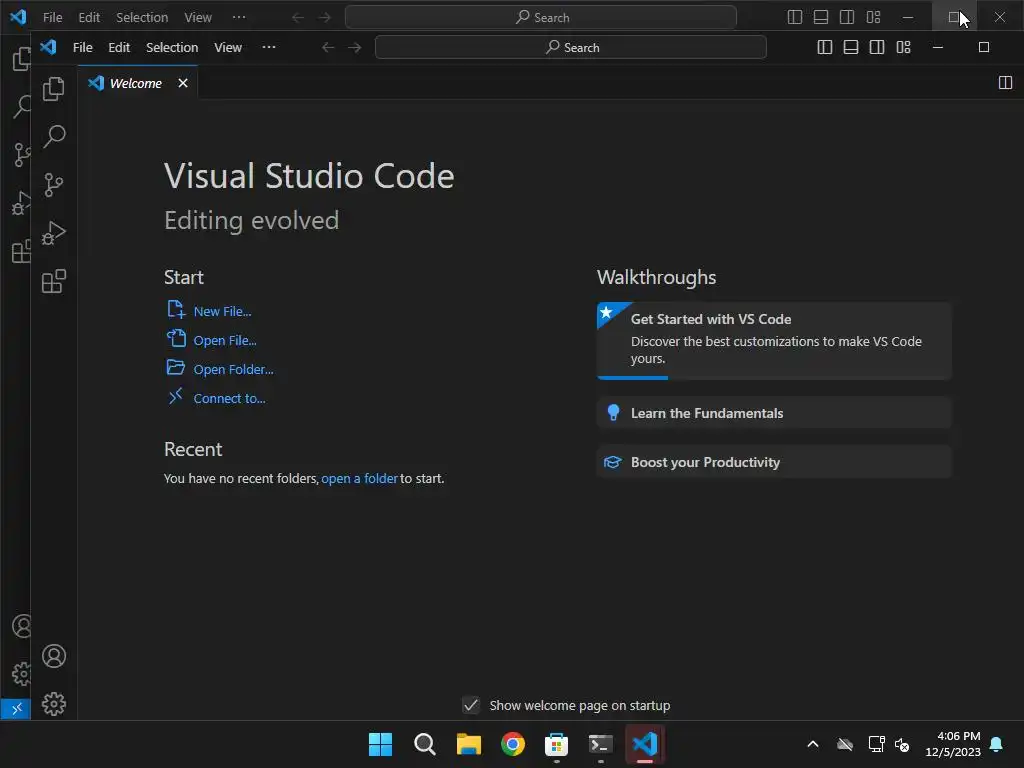Screen dimensions: 1024x768
Task: Open Selection menu in front window
Action: 172,47
